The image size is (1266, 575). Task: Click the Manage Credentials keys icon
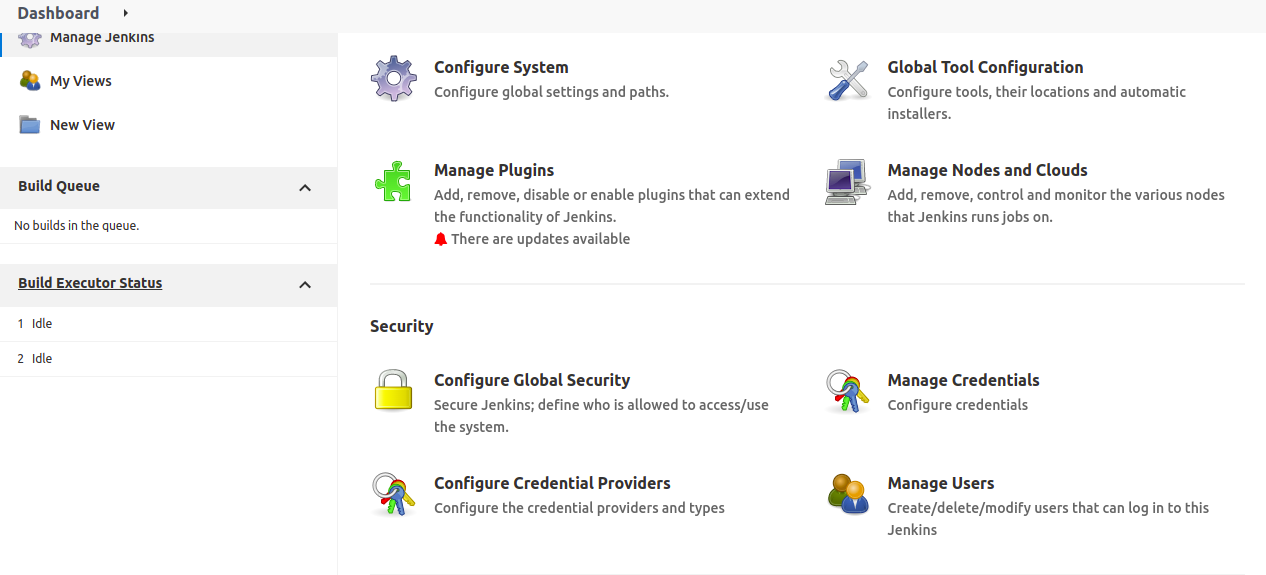848,391
